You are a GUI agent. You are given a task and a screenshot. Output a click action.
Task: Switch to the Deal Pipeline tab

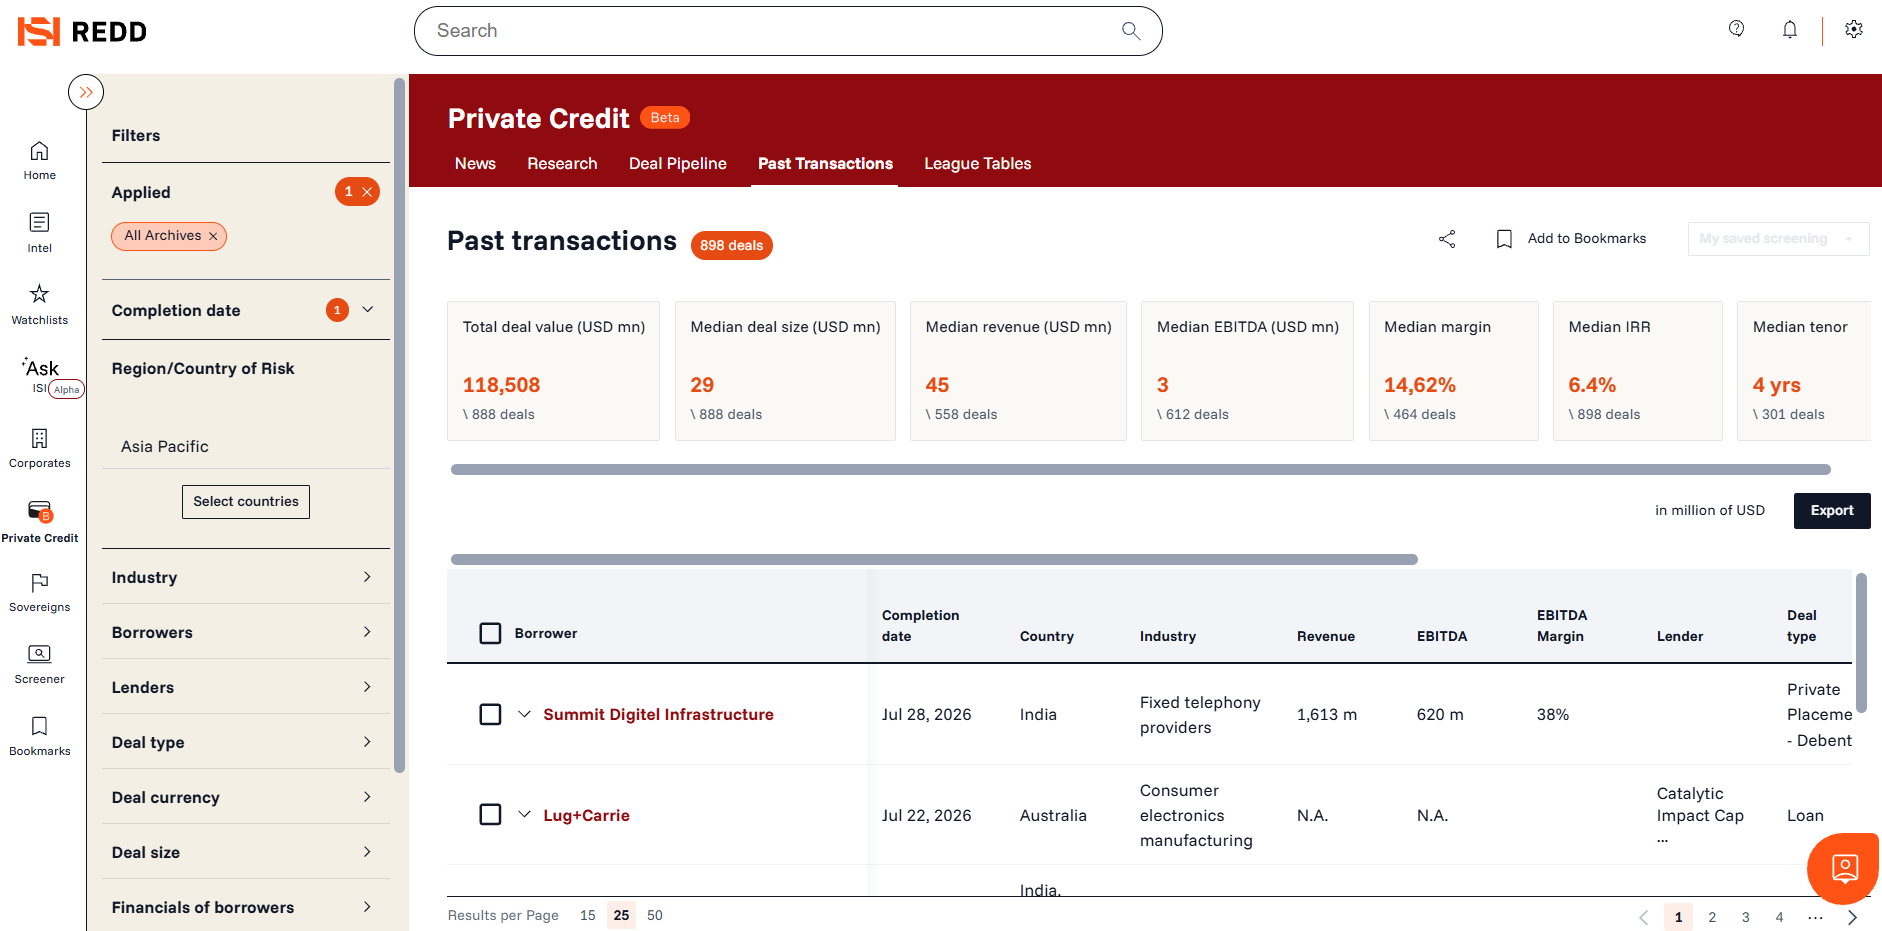678,164
